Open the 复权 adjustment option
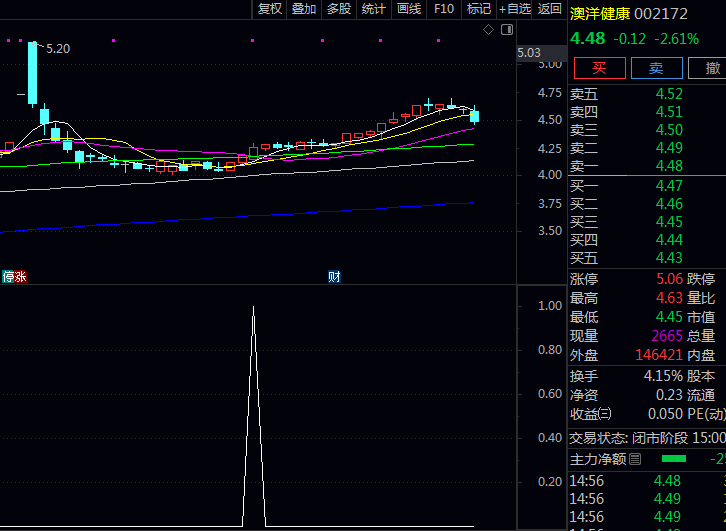 pyautogui.click(x=269, y=9)
